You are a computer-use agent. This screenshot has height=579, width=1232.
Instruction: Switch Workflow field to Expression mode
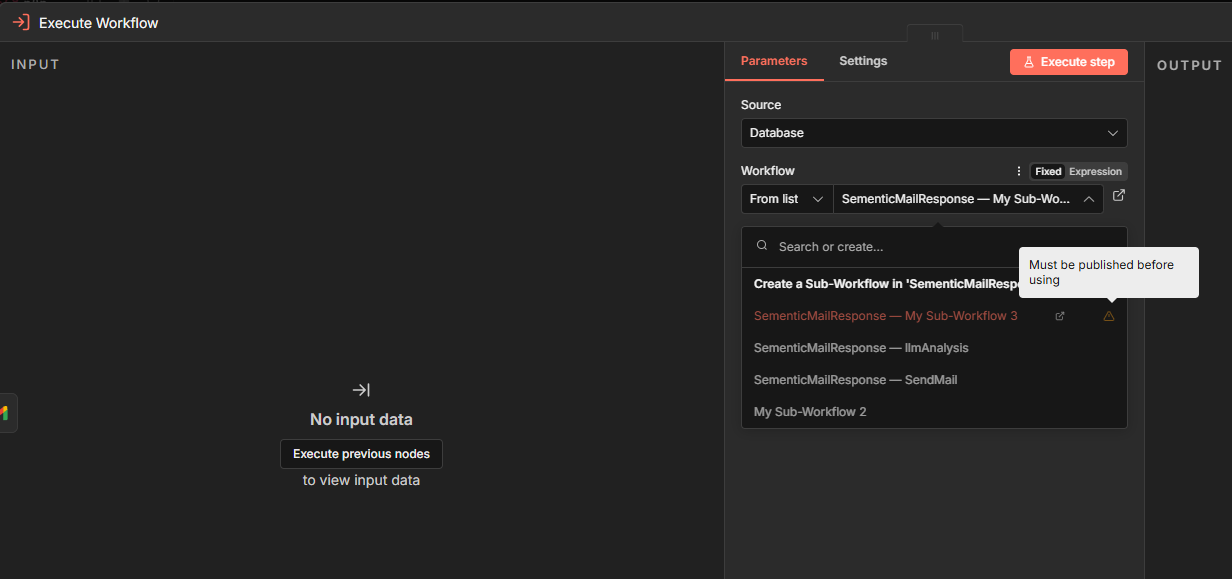(x=1095, y=171)
